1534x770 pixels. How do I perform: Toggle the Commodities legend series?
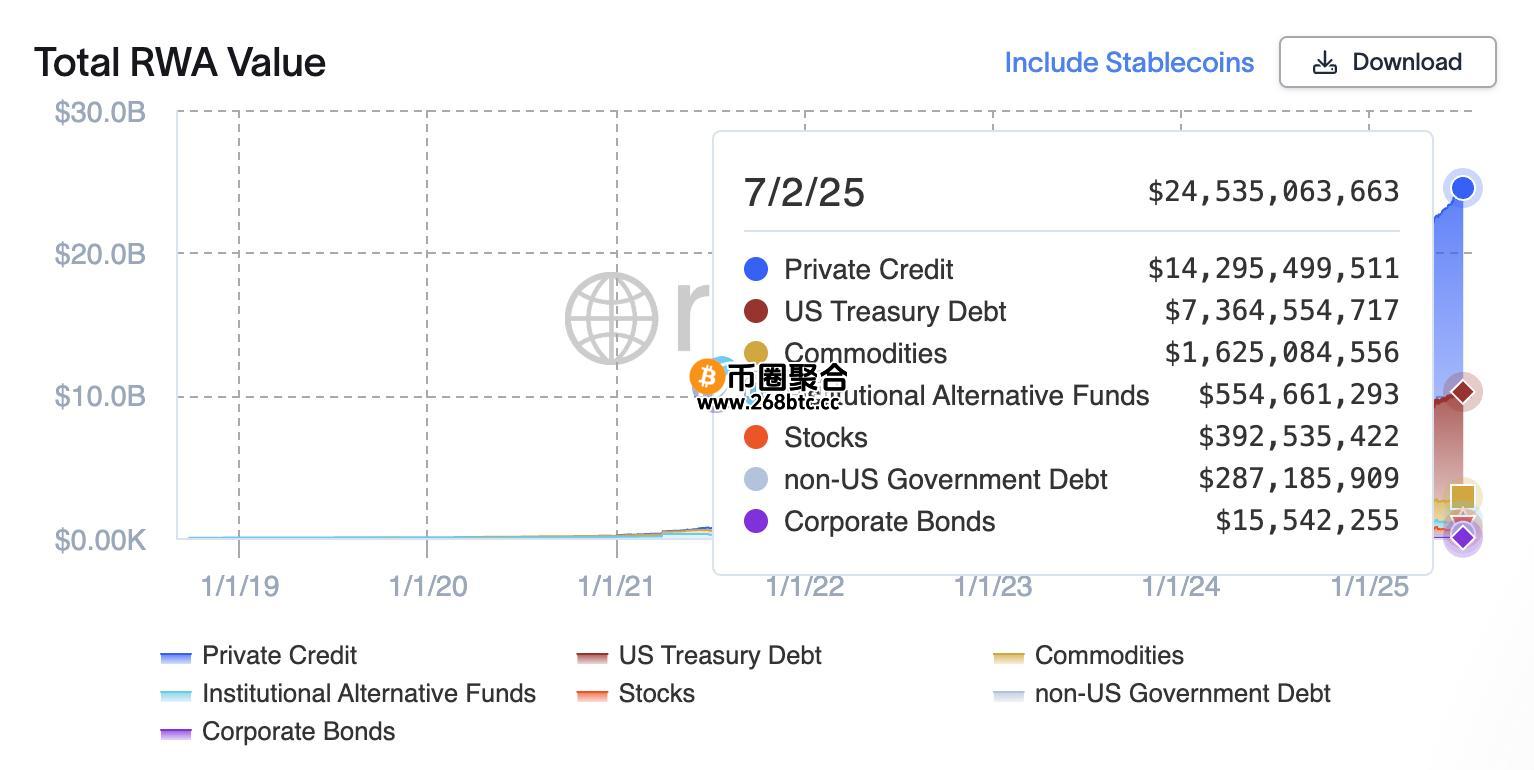click(x=1088, y=656)
